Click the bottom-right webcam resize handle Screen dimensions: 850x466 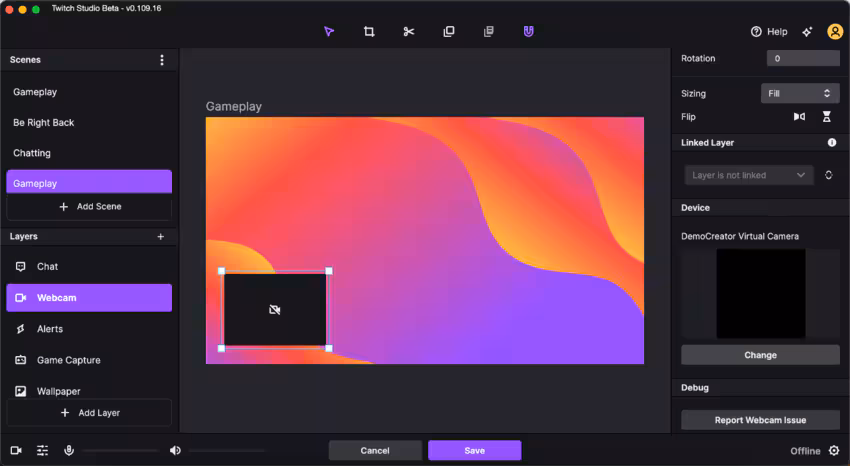329,348
